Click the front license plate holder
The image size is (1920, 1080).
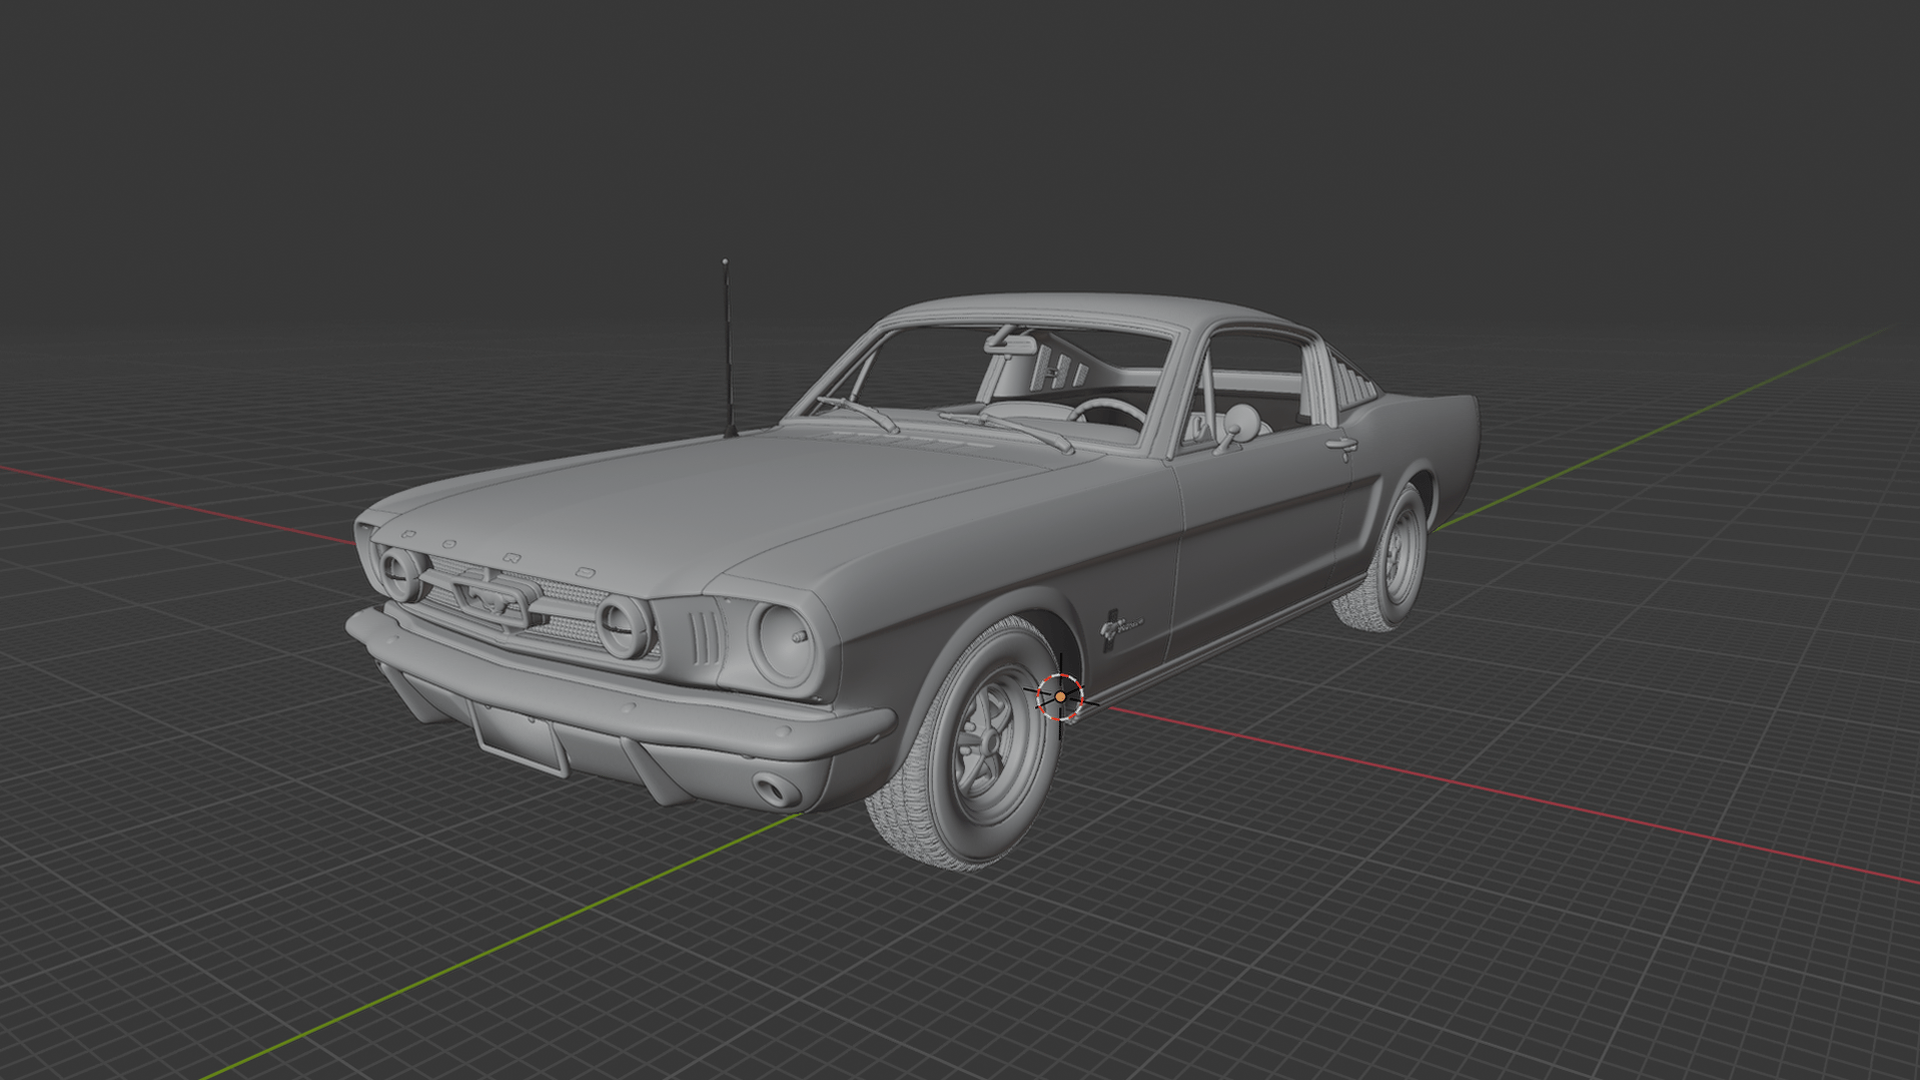[x=520, y=737]
